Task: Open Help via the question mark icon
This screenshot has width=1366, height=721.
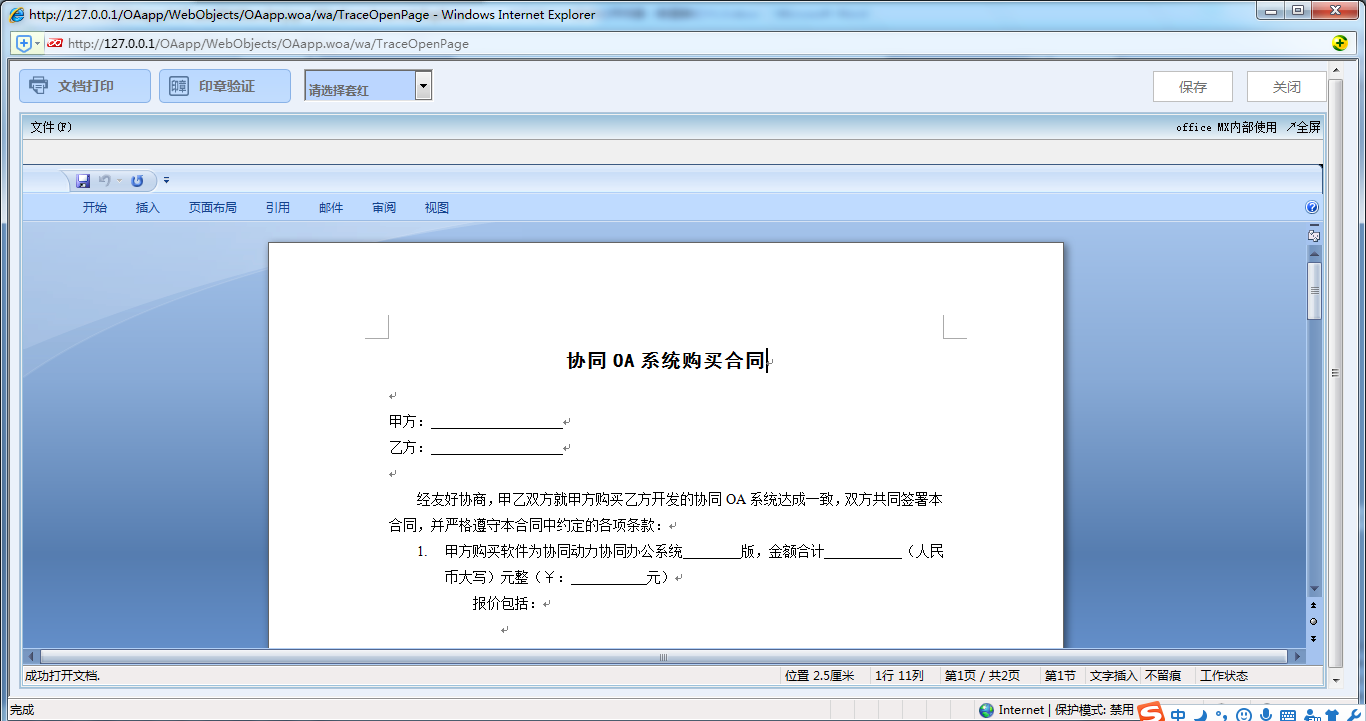Action: click(1310, 207)
